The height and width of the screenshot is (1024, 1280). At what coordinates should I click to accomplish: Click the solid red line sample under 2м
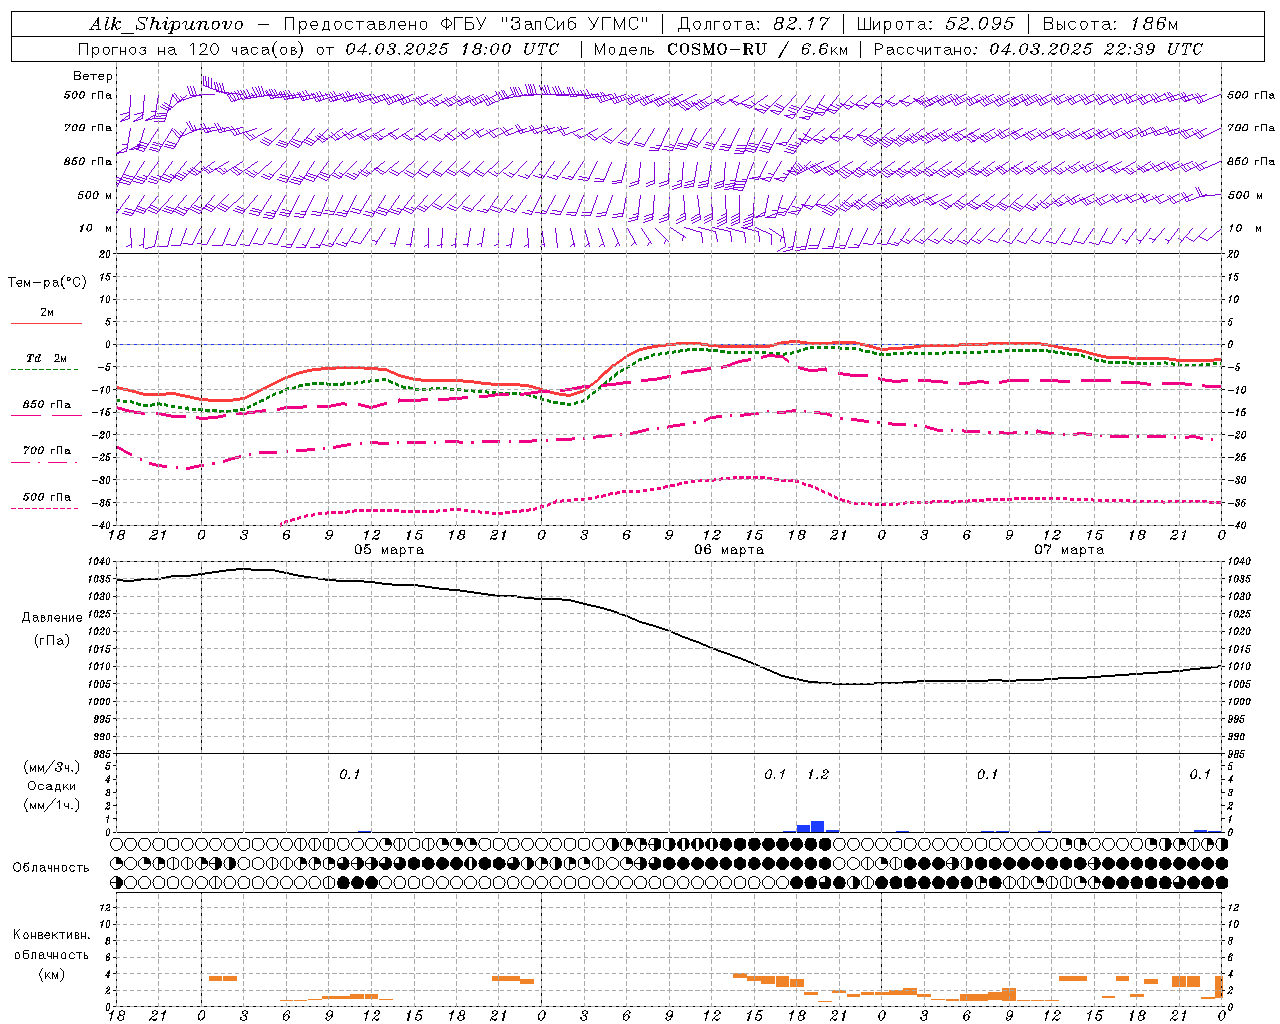click(46, 323)
